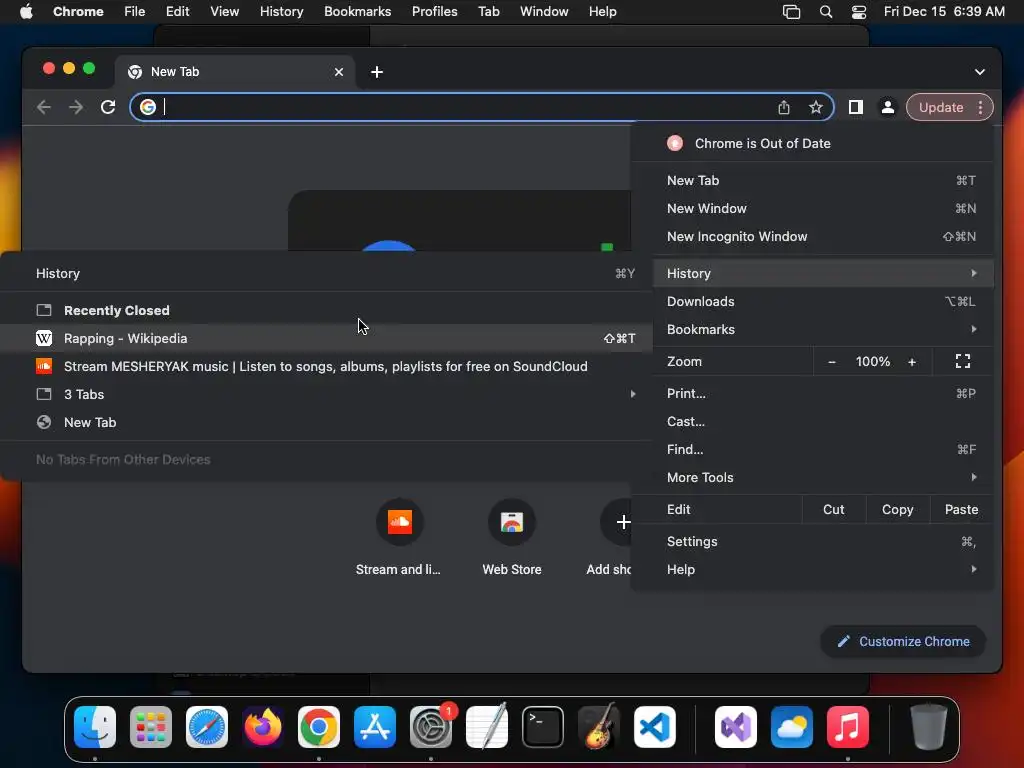Open App Store from the Dock
Viewport: 1024px width, 768px height.
click(x=375, y=727)
